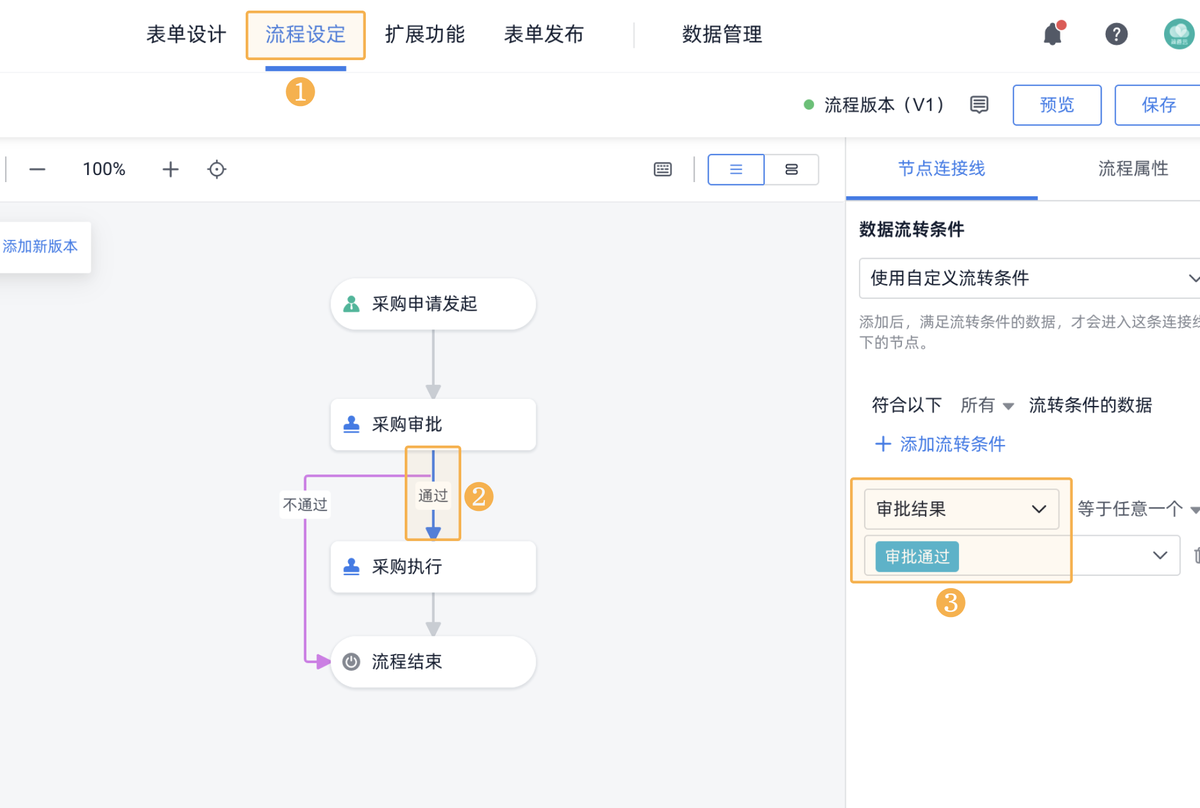Click the notification bell icon
The height and width of the screenshot is (808, 1200).
point(1052,35)
